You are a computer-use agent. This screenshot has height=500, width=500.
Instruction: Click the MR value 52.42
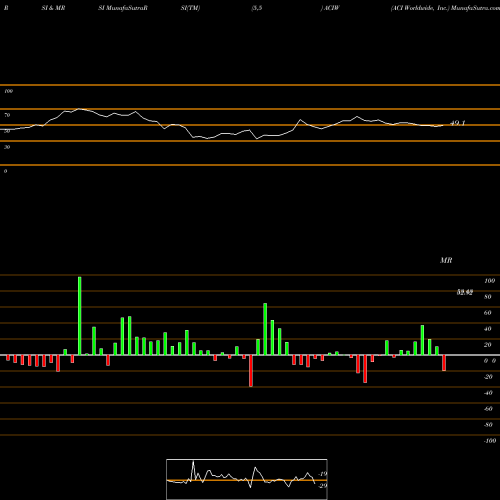tap(465, 292)
